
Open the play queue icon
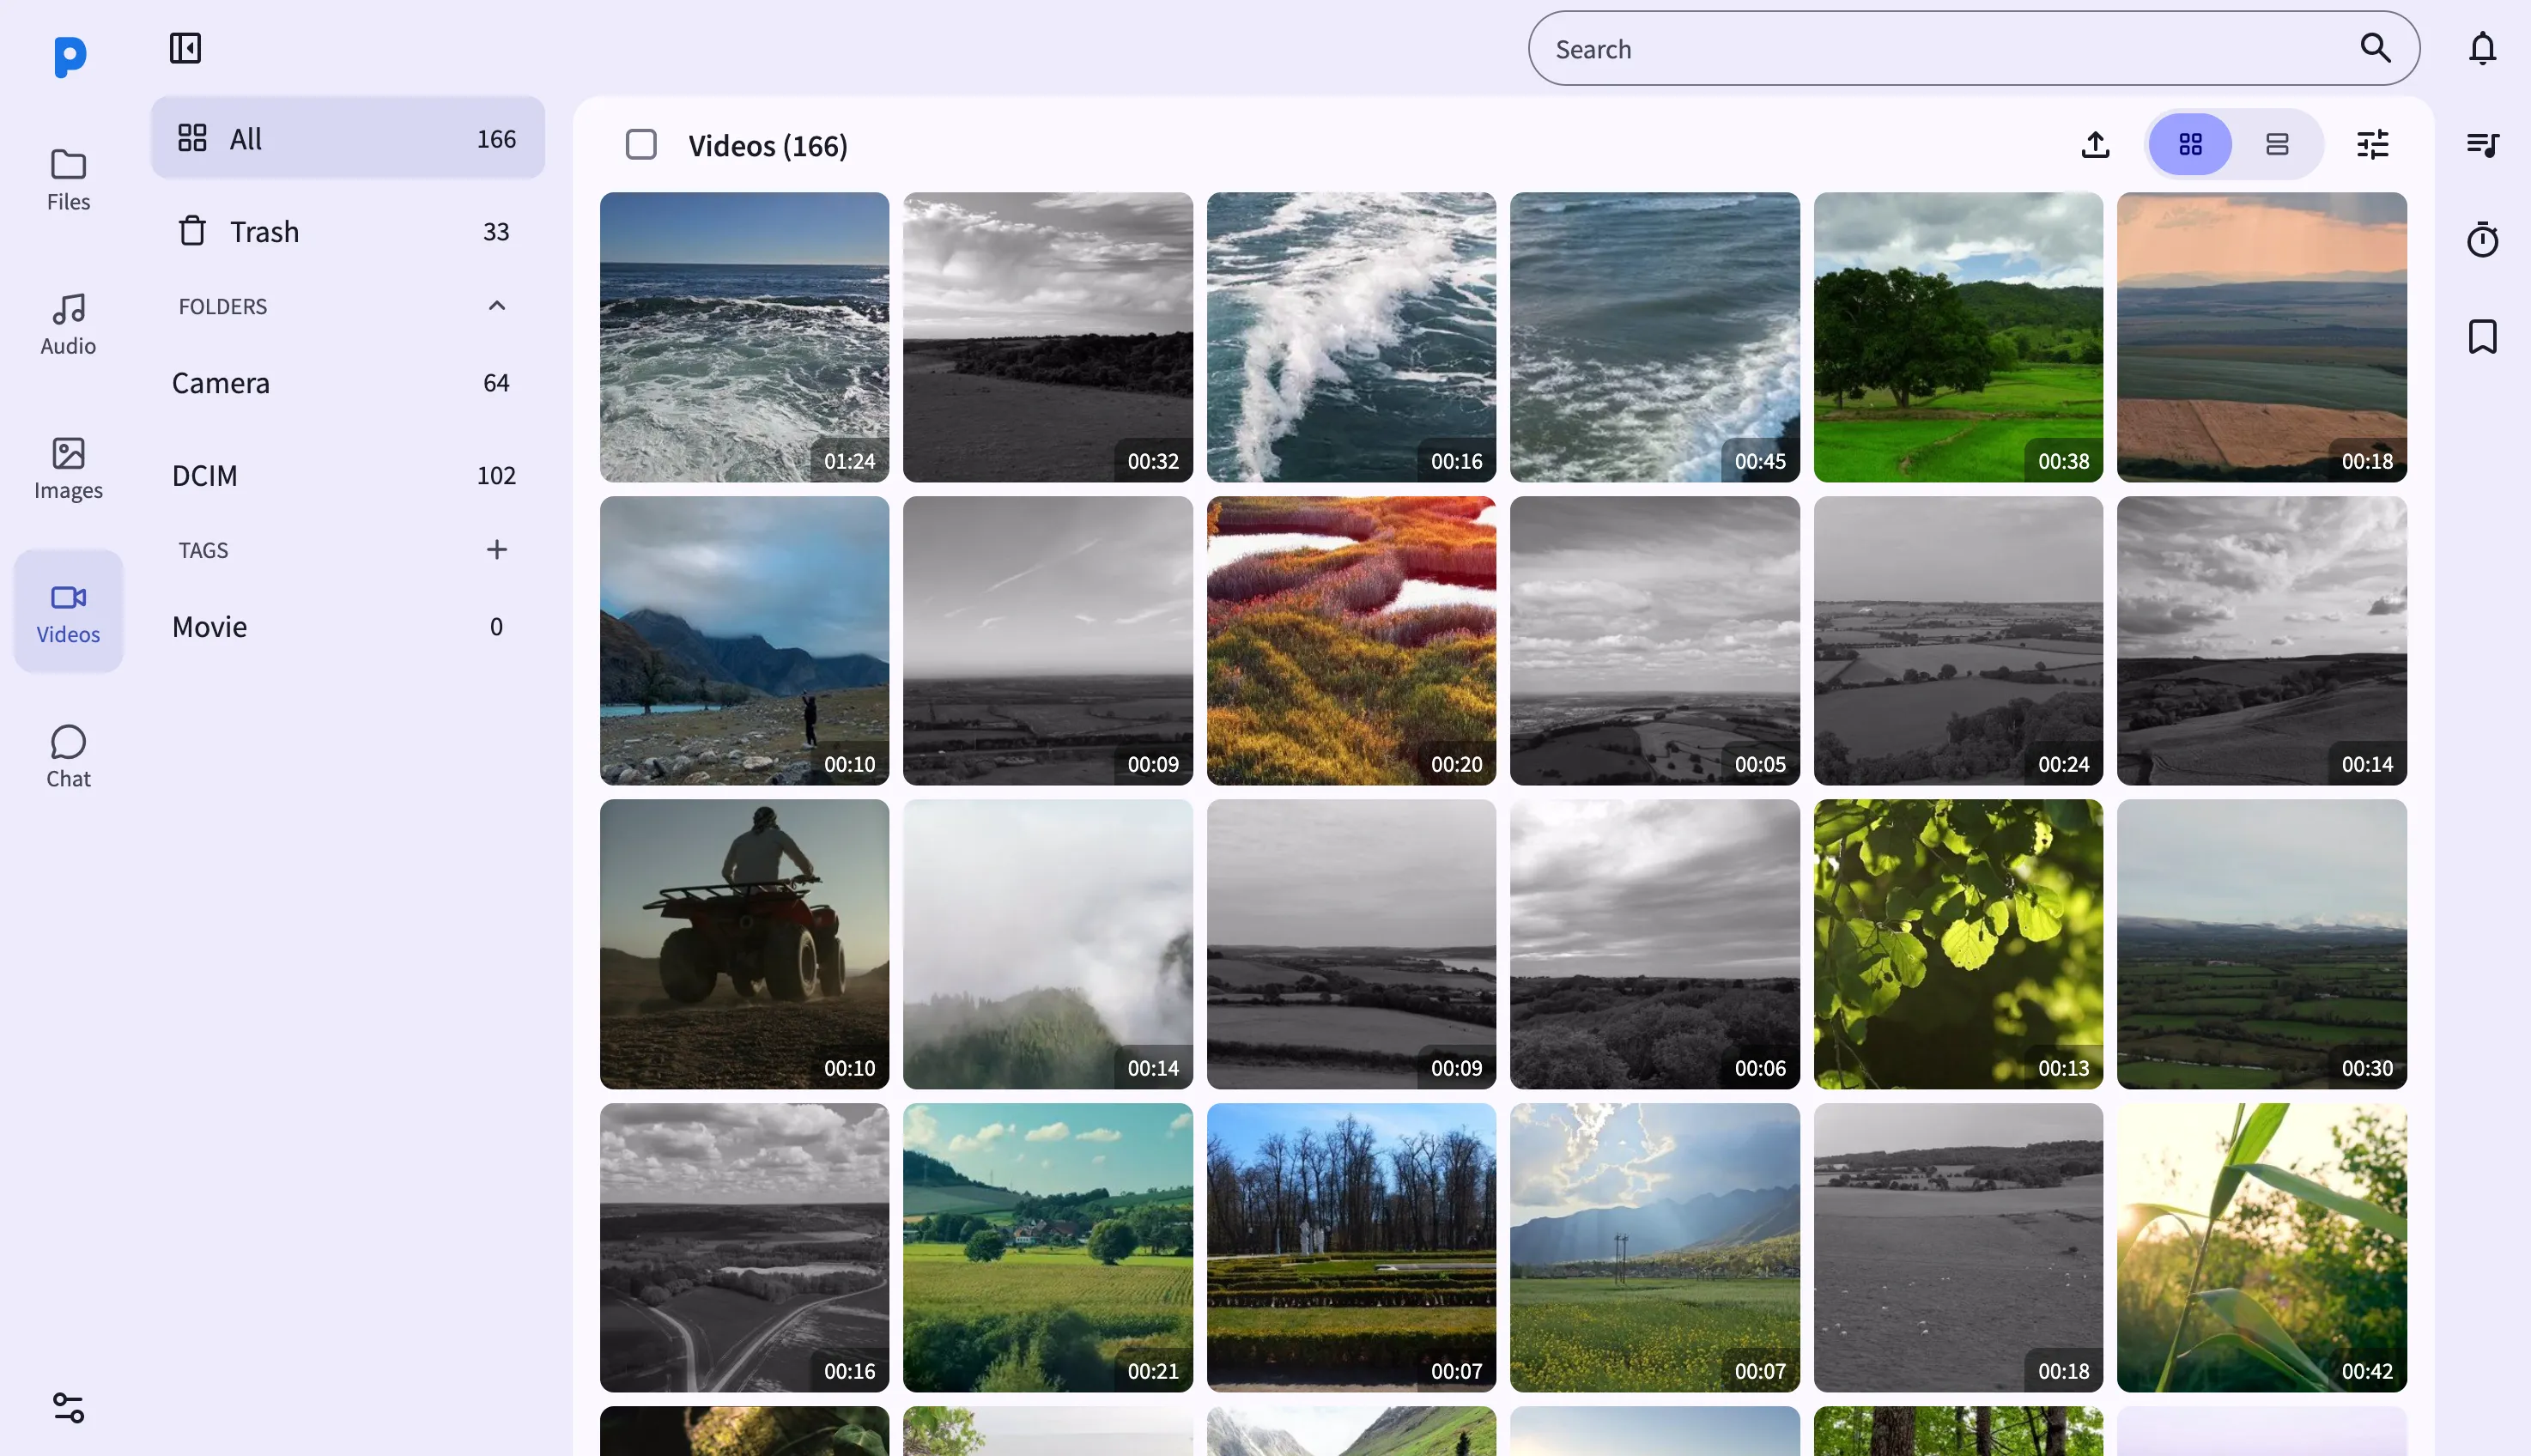pos(2482,145)
